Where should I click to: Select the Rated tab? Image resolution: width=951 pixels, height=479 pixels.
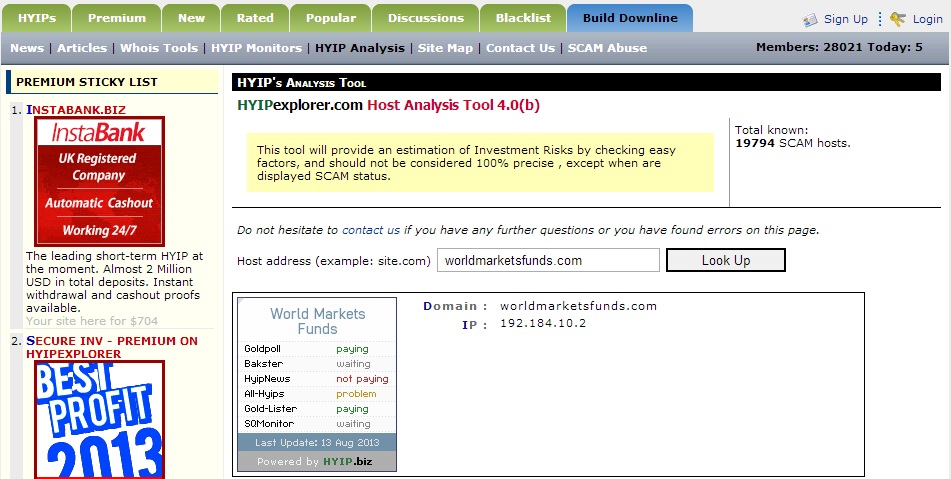coord(255,18)
